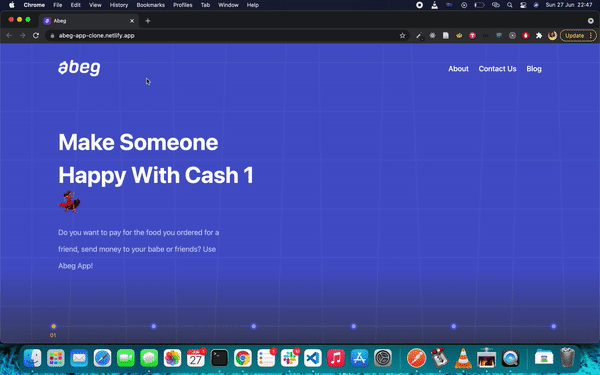Viewport: 600px width, 375px height.
Task: Open the Window menu
Action: pos(228,5)
